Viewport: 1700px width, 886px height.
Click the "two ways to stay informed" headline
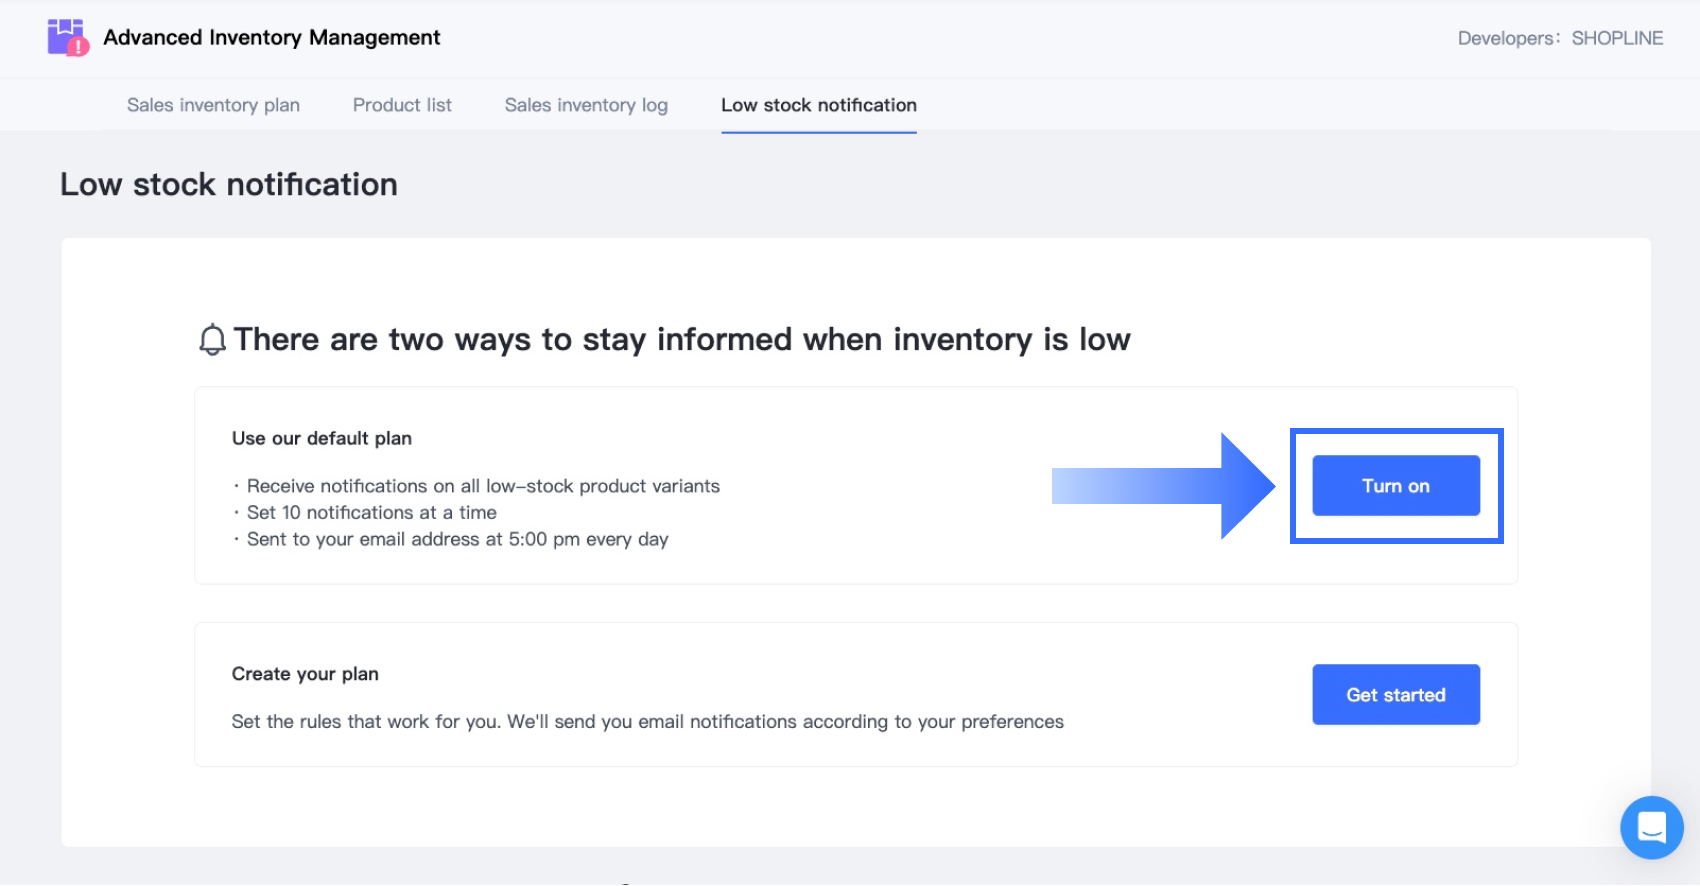pos(682,340)
